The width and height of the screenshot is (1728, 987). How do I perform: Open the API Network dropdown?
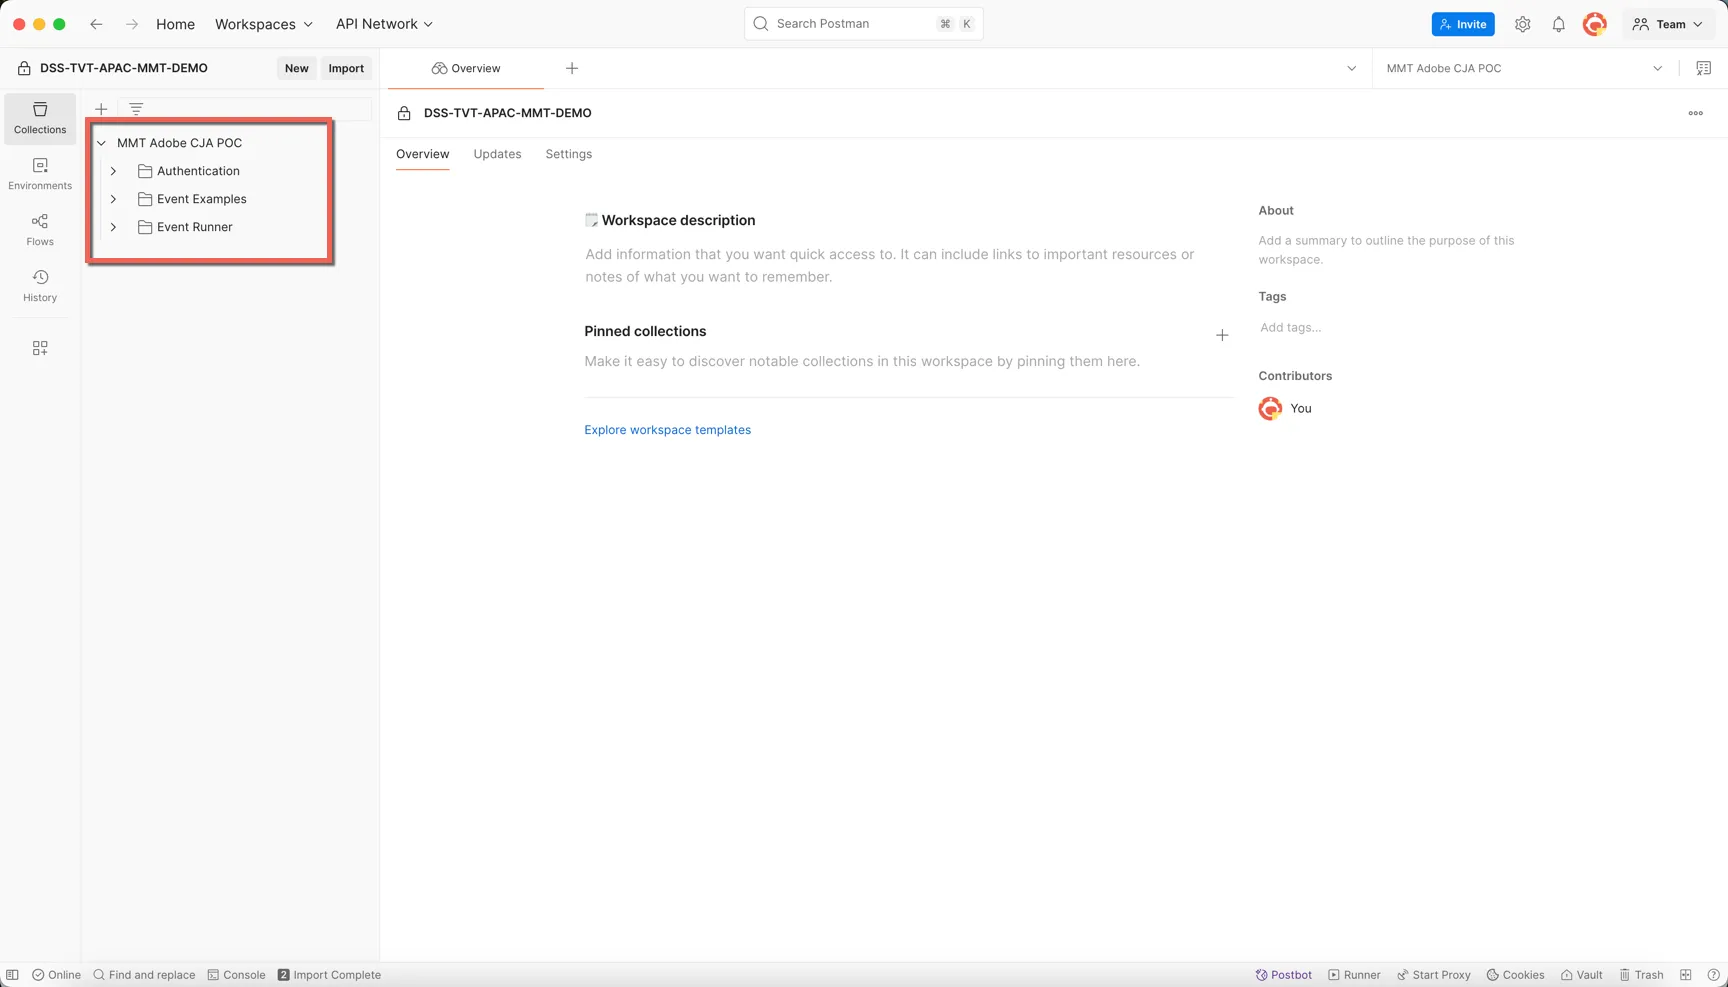click(385, 24)
